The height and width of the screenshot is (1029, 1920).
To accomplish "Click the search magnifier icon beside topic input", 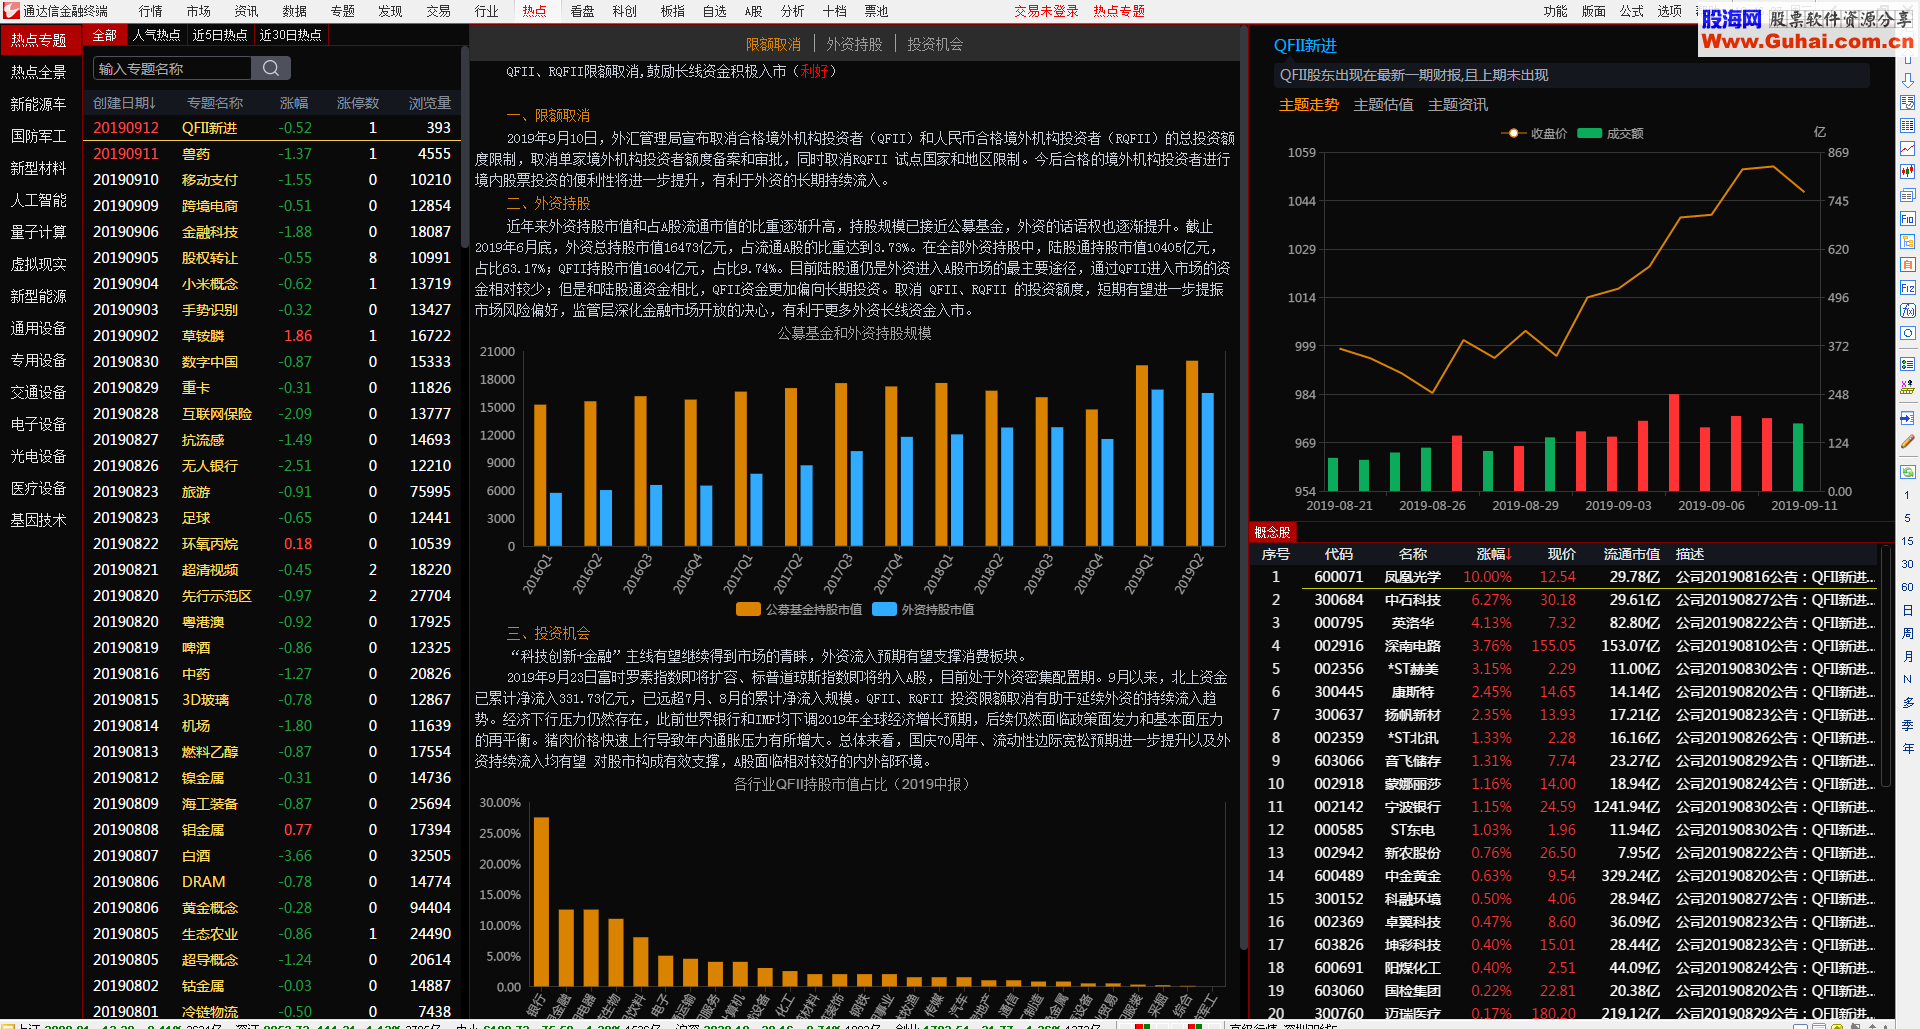I will [x=271, y=68].
